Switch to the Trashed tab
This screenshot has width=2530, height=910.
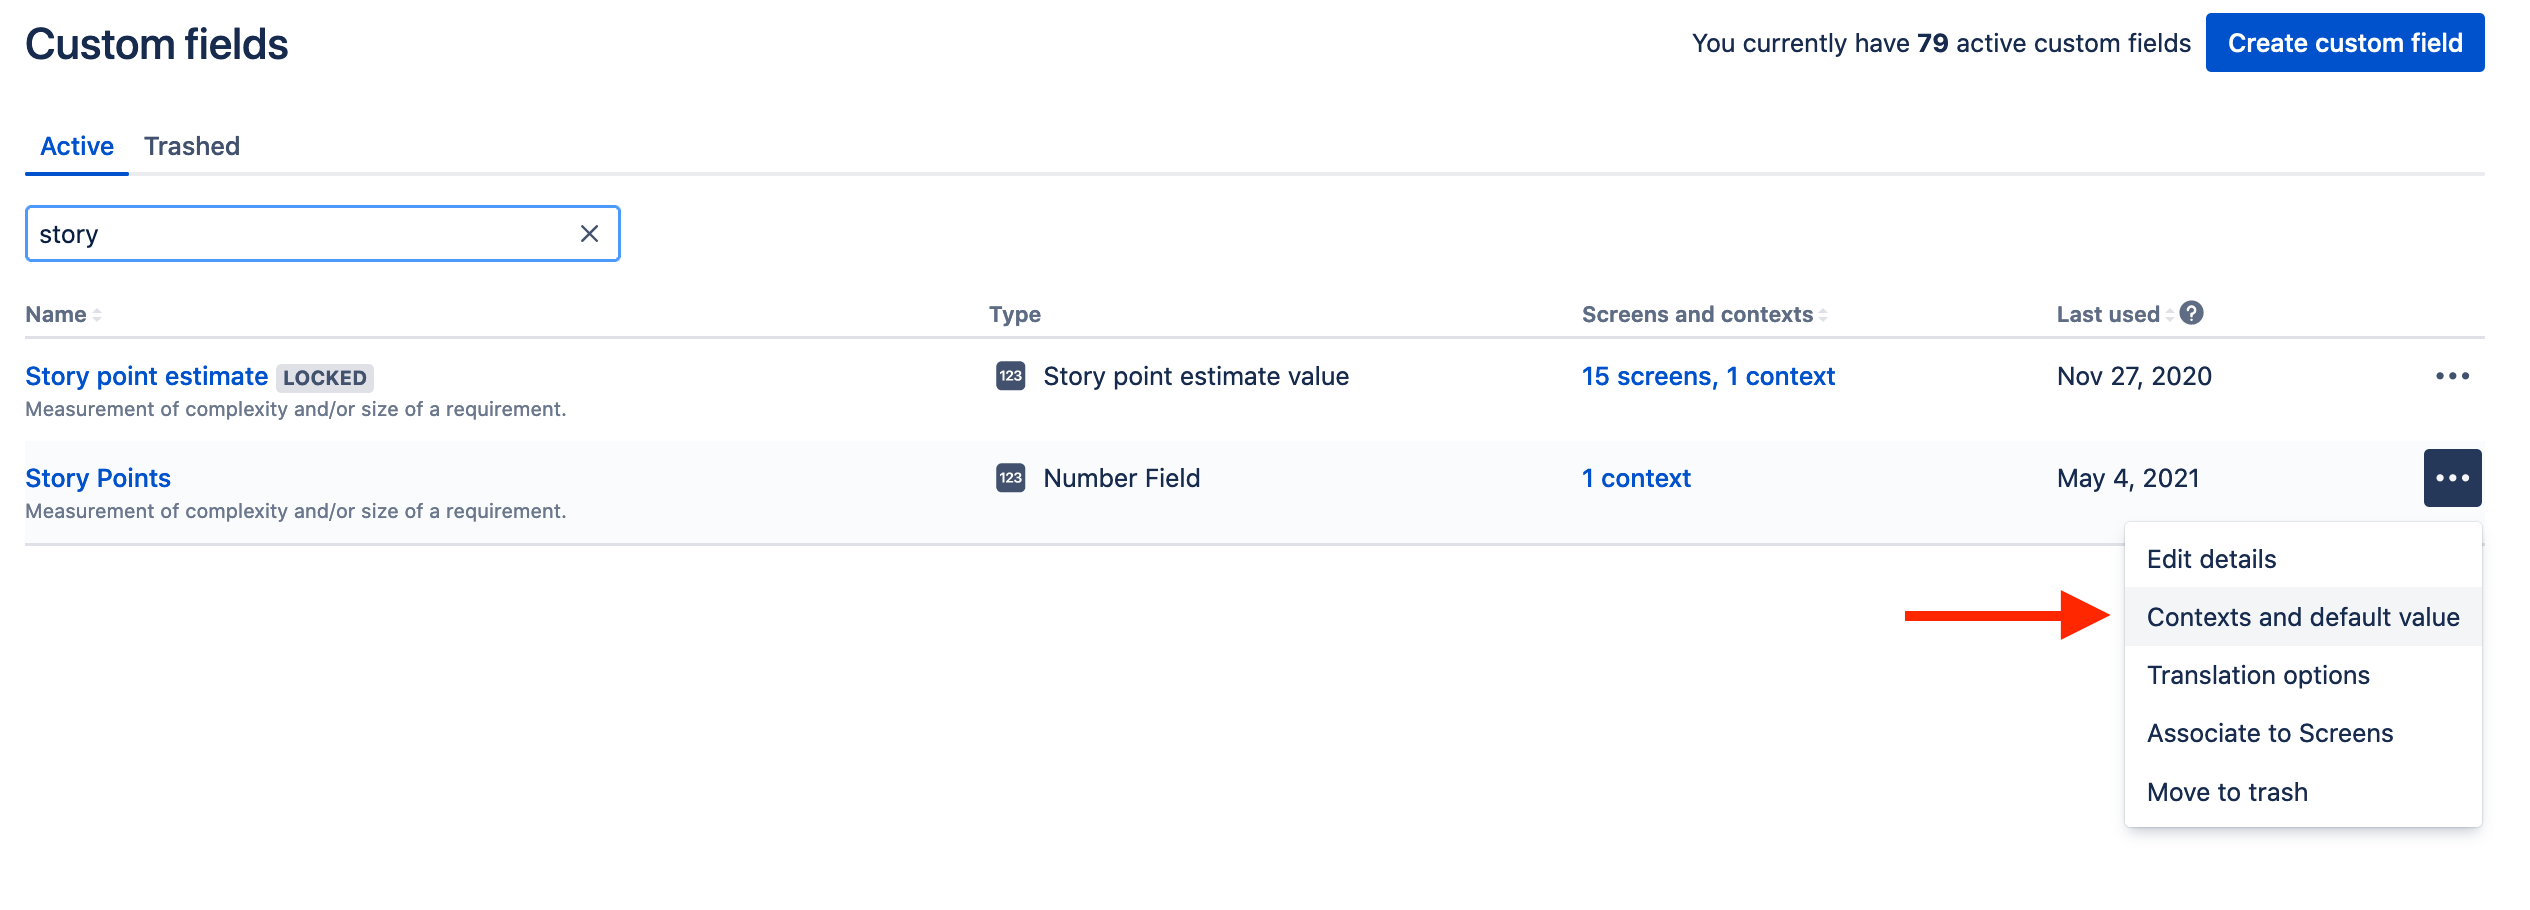point(192,147)
